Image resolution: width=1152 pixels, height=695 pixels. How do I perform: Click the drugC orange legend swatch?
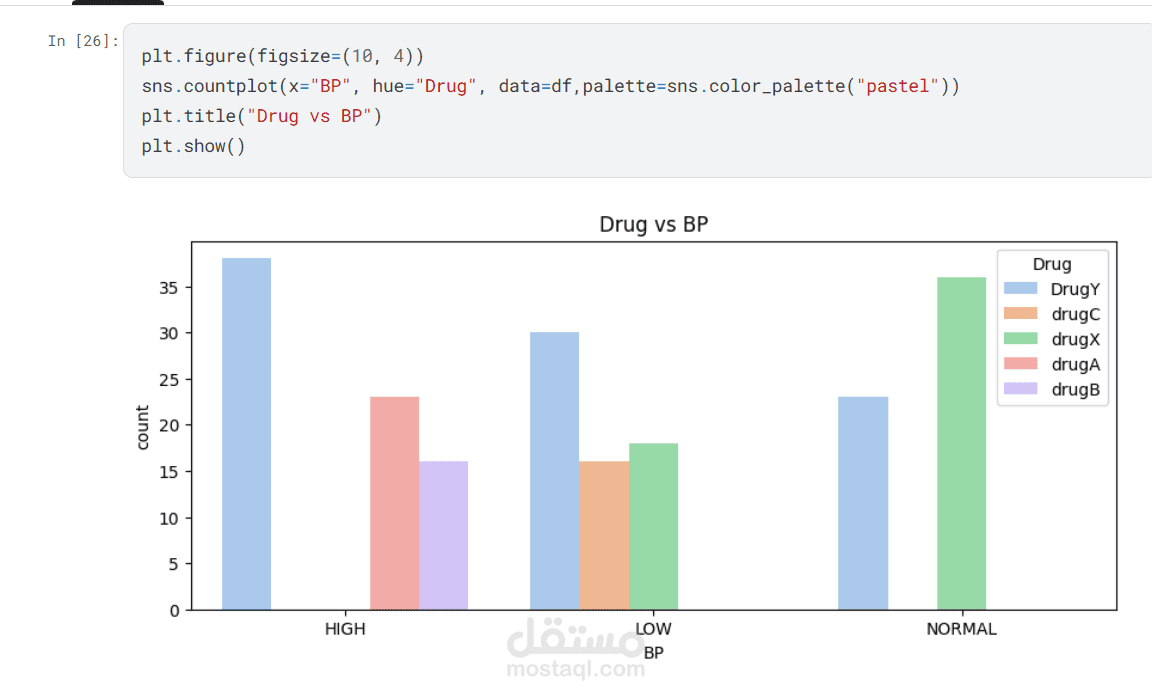pos(1021,314)
